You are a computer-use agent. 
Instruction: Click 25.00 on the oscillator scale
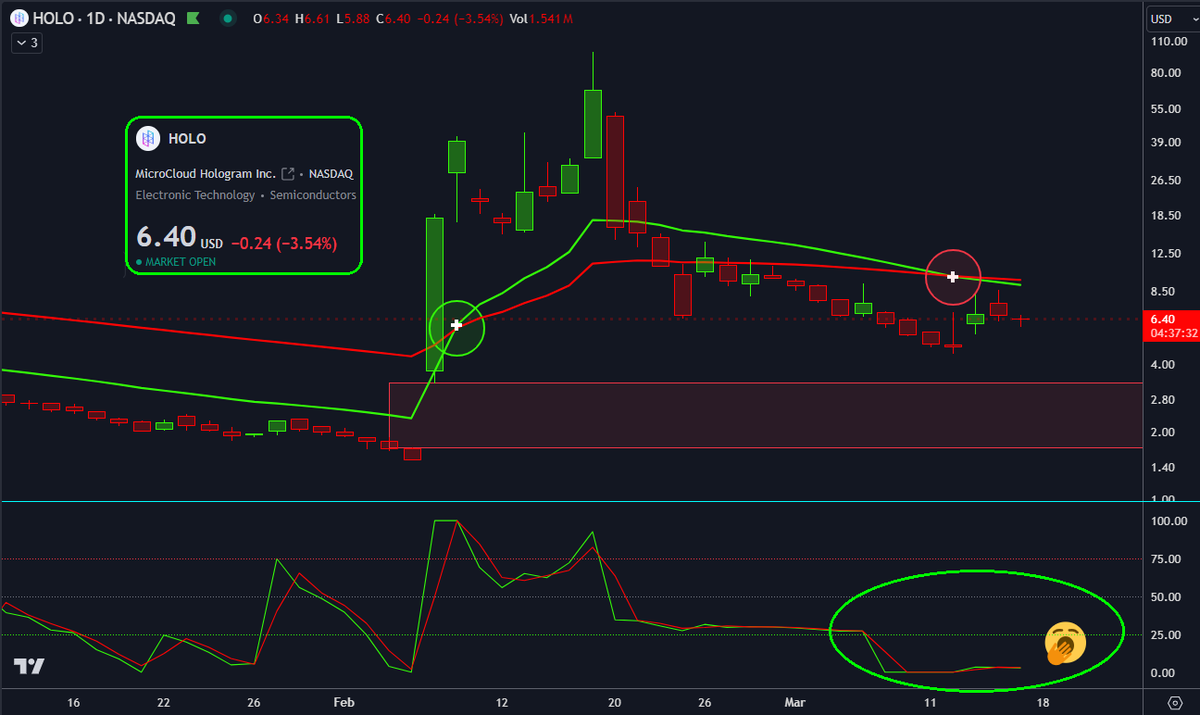(1168, 635)
